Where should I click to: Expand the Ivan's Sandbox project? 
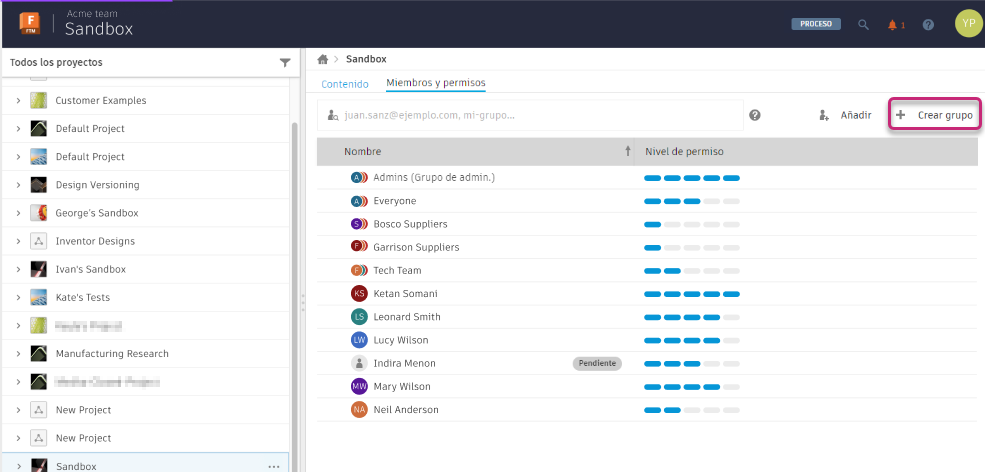[x=18, y=269]
